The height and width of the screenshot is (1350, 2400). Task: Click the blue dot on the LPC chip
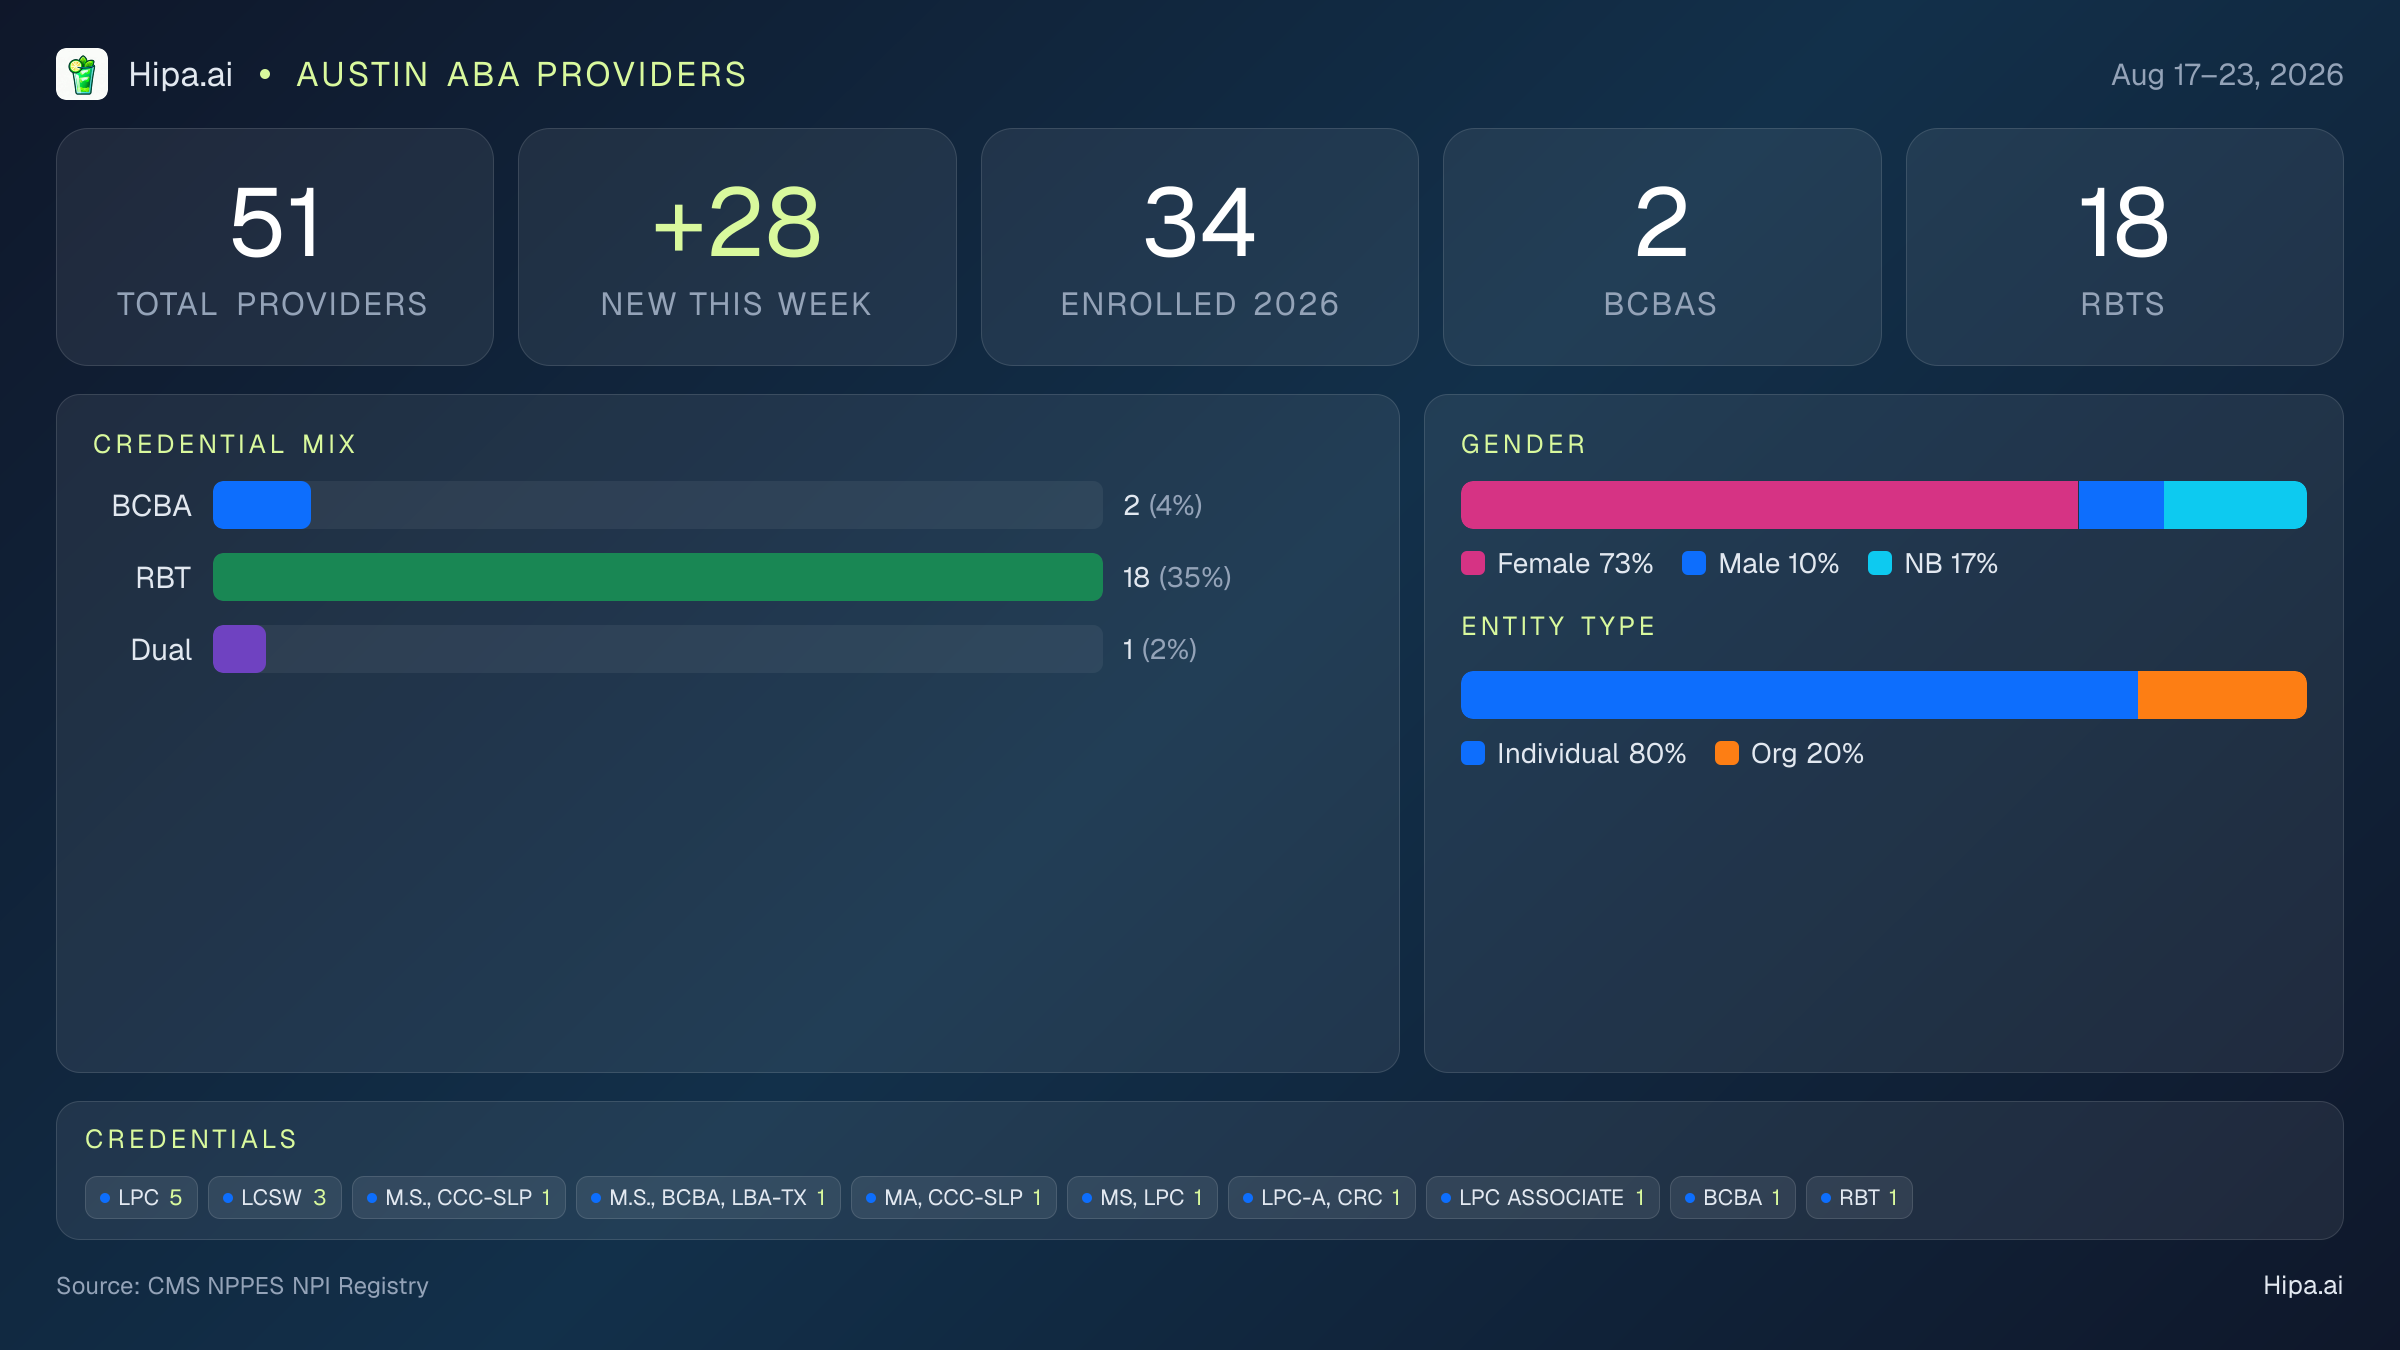coord(105,1198)
